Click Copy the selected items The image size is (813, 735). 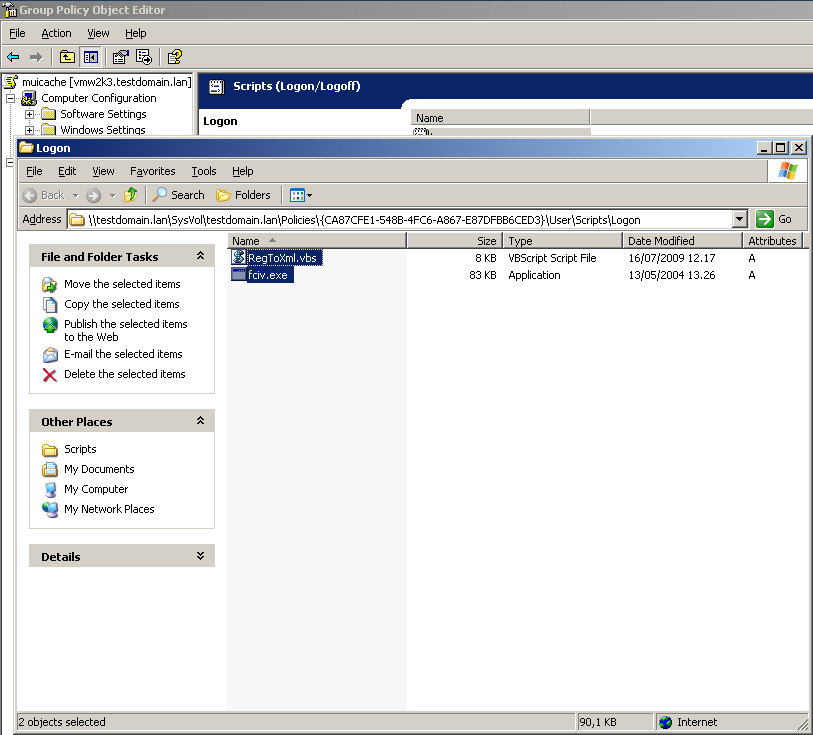tap(122, 304)
